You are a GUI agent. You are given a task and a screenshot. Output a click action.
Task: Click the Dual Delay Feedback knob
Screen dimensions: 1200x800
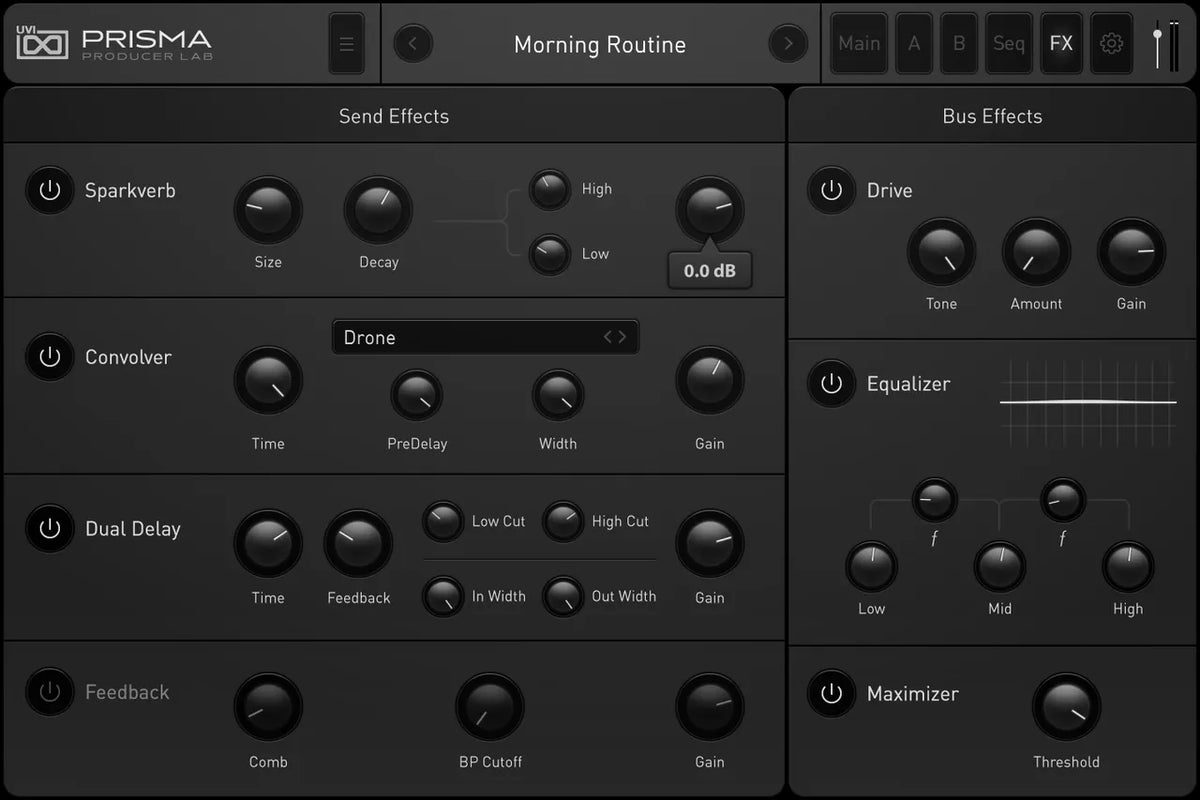tap(358, 544)
